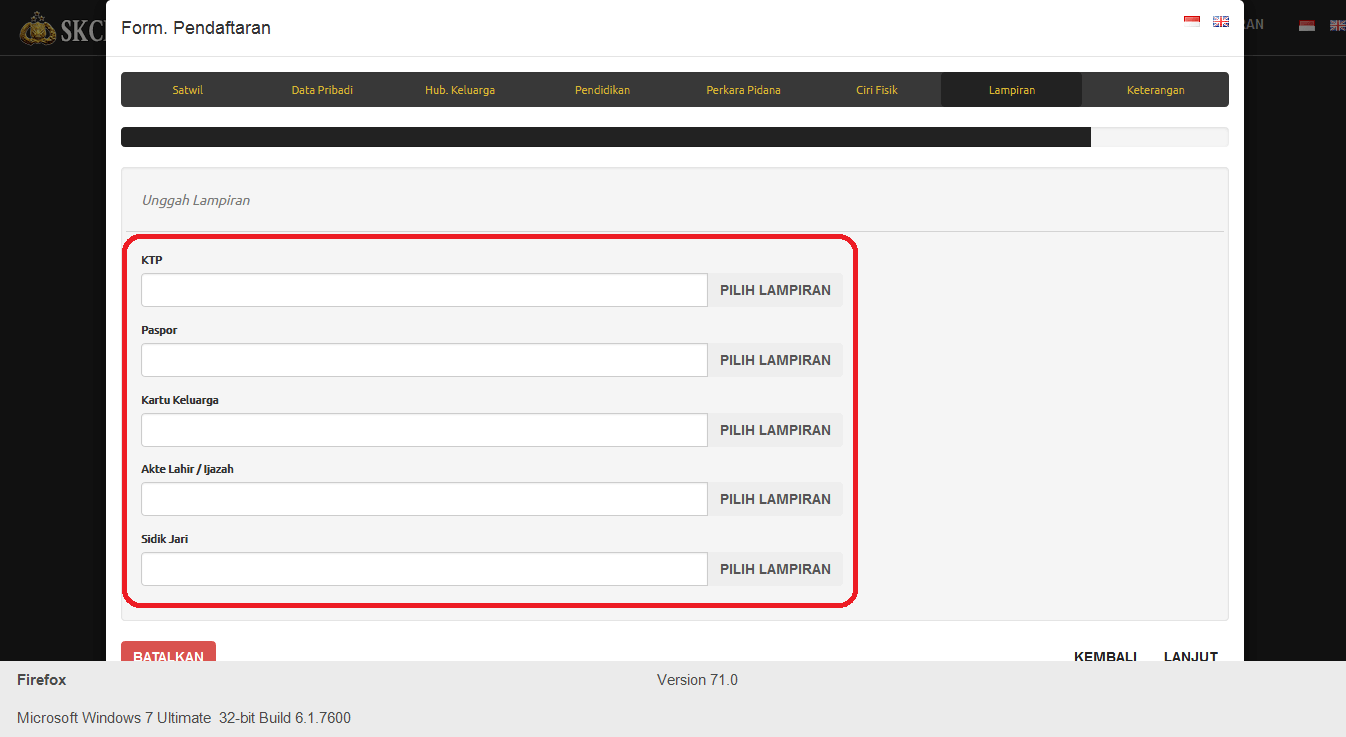The width and height of the screenshot is (1346, 737).
Task: Click the "Unggah Lampiran" section heading
Action: pos(196,200)
